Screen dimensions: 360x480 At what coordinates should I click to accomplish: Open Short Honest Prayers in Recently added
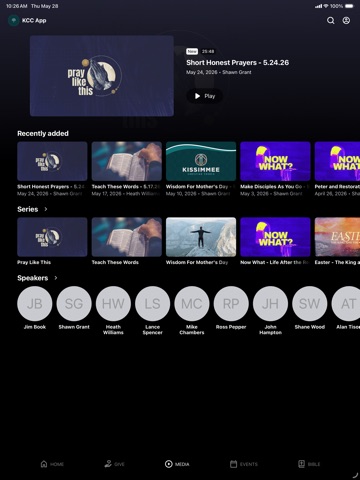point(52,161)
